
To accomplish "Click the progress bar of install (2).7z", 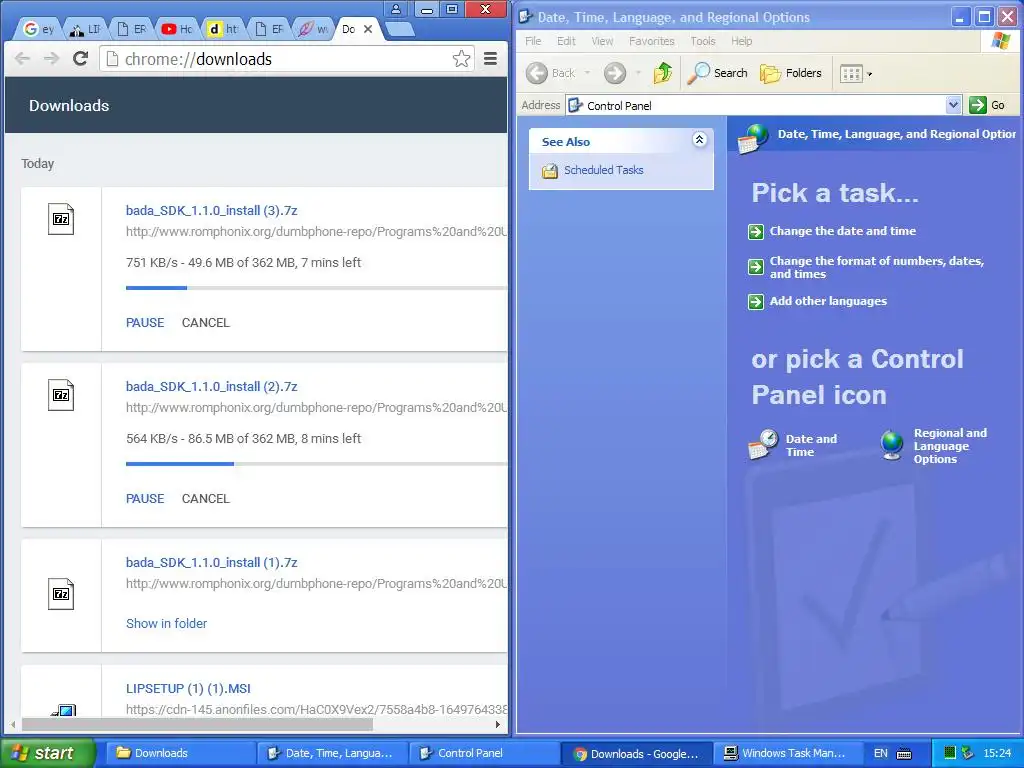I will [x=316, y=464].
